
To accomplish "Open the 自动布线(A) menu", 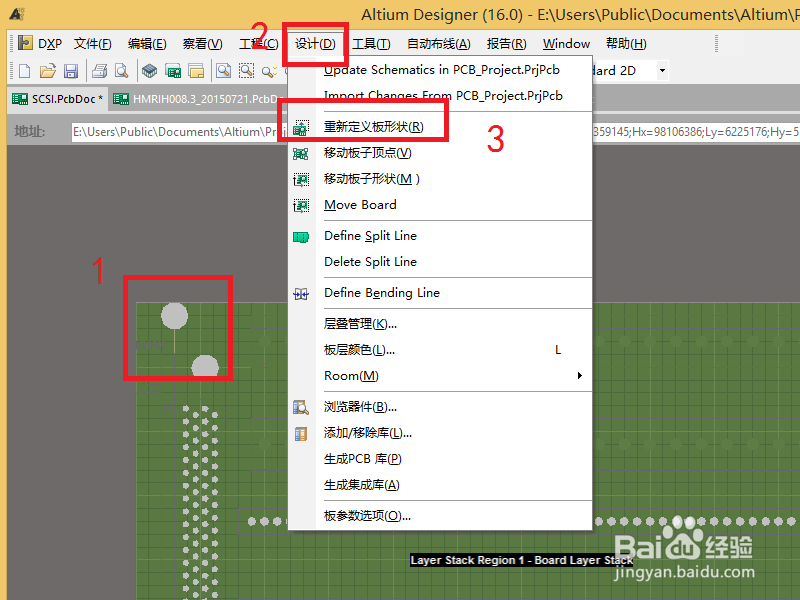I will click(439, 44).
